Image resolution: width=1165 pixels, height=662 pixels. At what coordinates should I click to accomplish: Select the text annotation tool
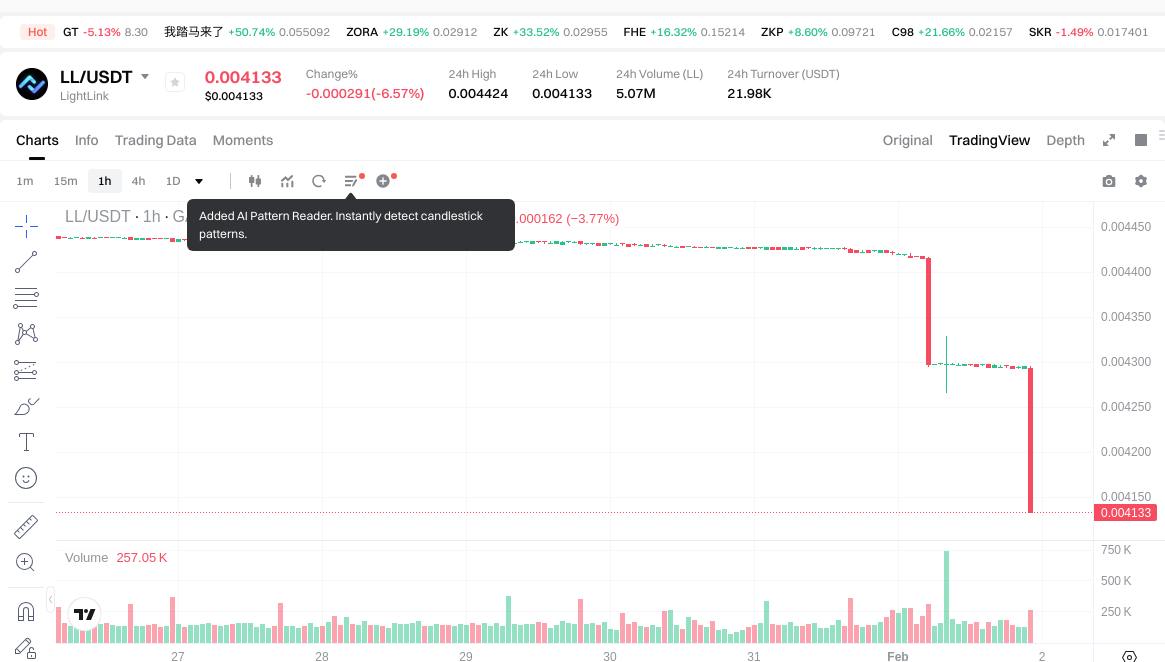click(x=26, y=442)
